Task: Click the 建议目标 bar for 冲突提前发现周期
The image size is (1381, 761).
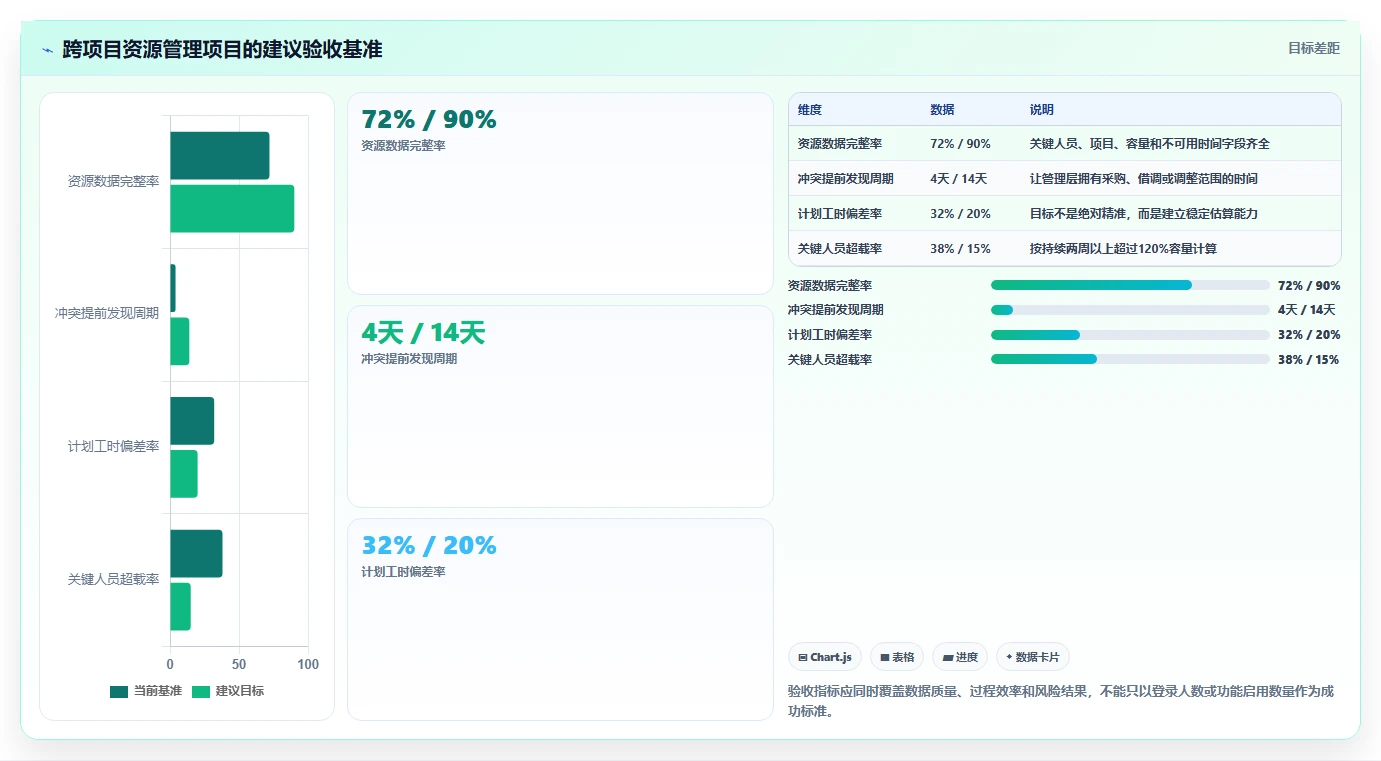Action: [x=180, y=341]
